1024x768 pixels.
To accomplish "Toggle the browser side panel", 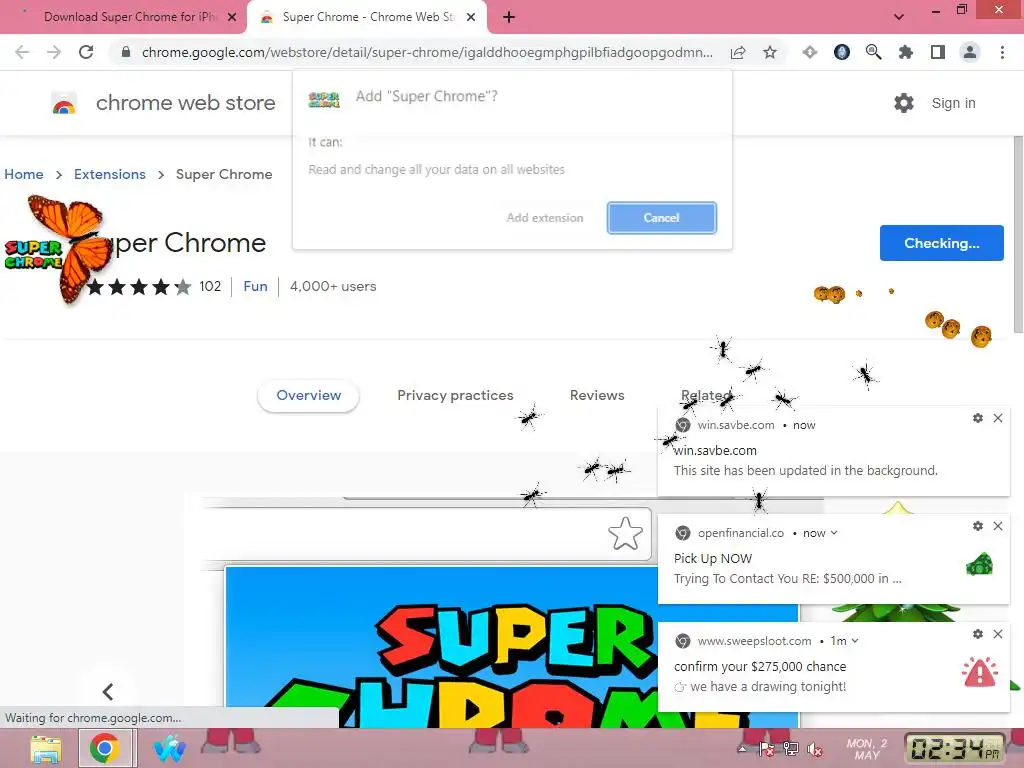I will coord(938,52).
